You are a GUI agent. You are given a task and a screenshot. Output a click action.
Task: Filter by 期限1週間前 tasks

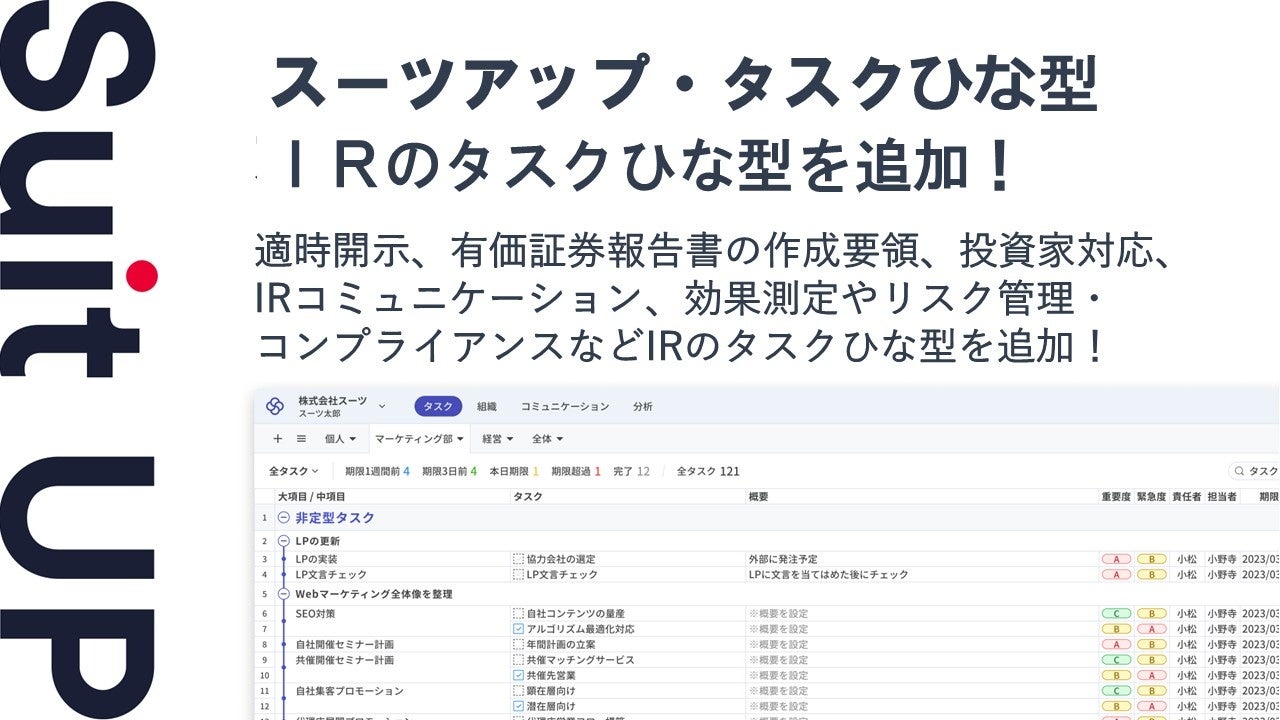pos(377,471)
